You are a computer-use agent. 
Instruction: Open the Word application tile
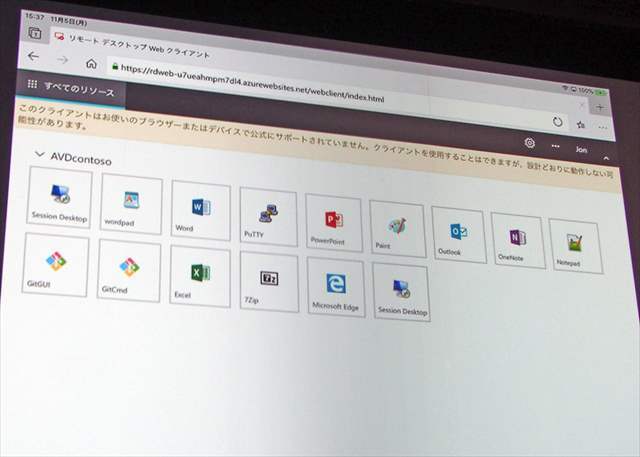pos(201,210)
